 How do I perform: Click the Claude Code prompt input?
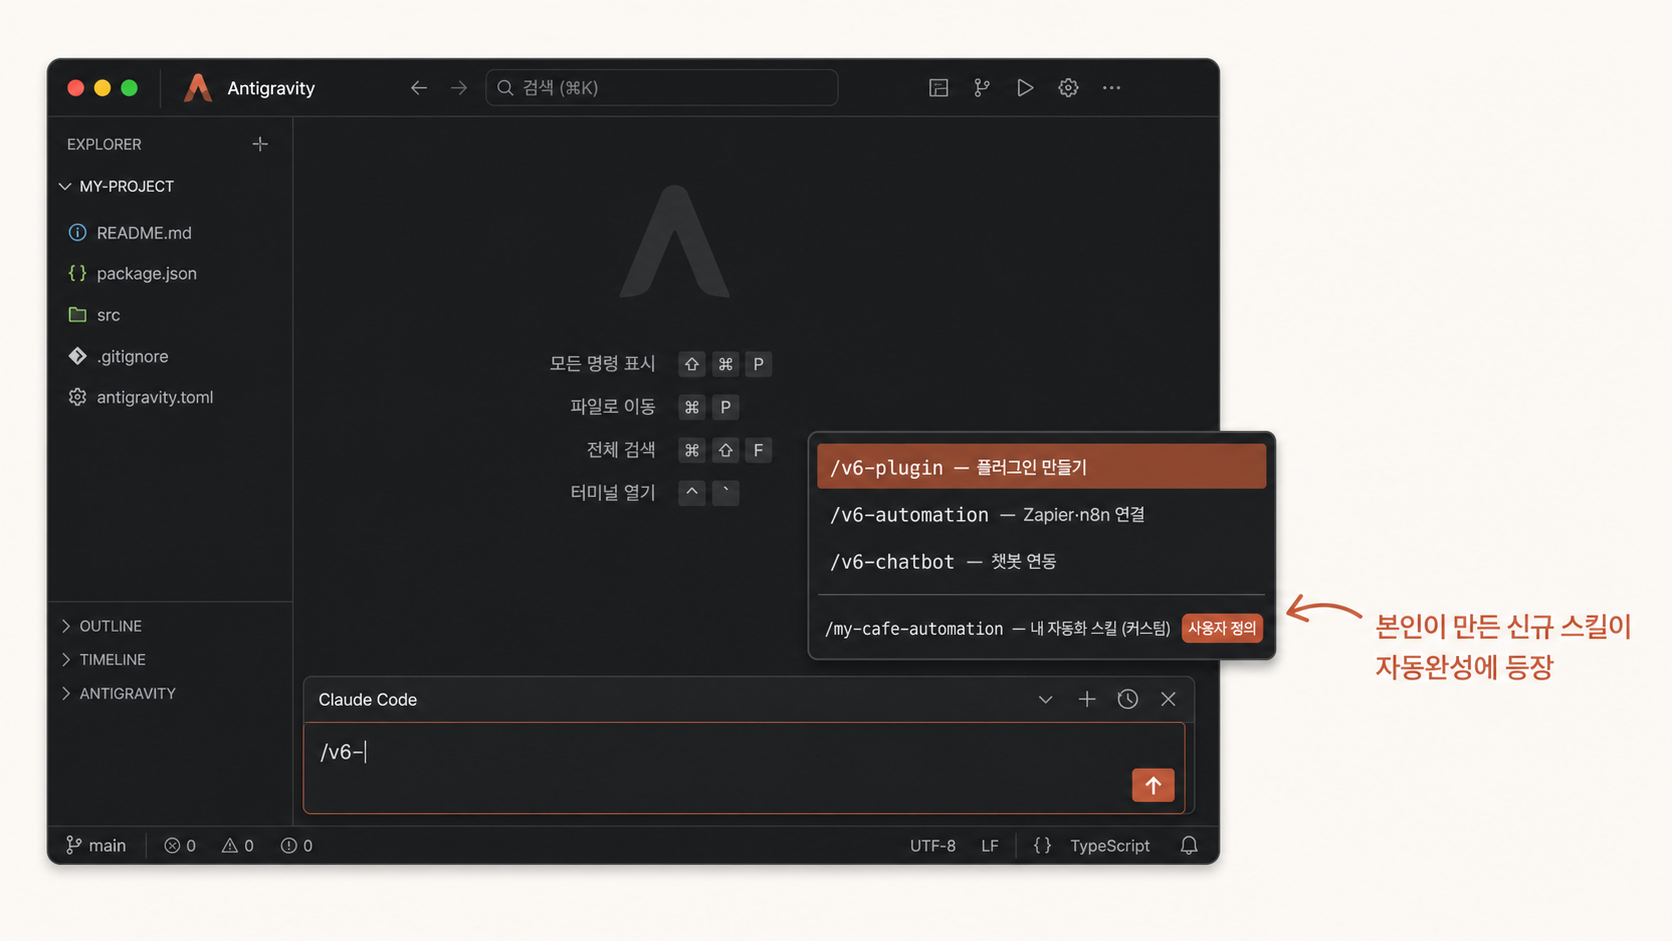click(x=744, y=768)
